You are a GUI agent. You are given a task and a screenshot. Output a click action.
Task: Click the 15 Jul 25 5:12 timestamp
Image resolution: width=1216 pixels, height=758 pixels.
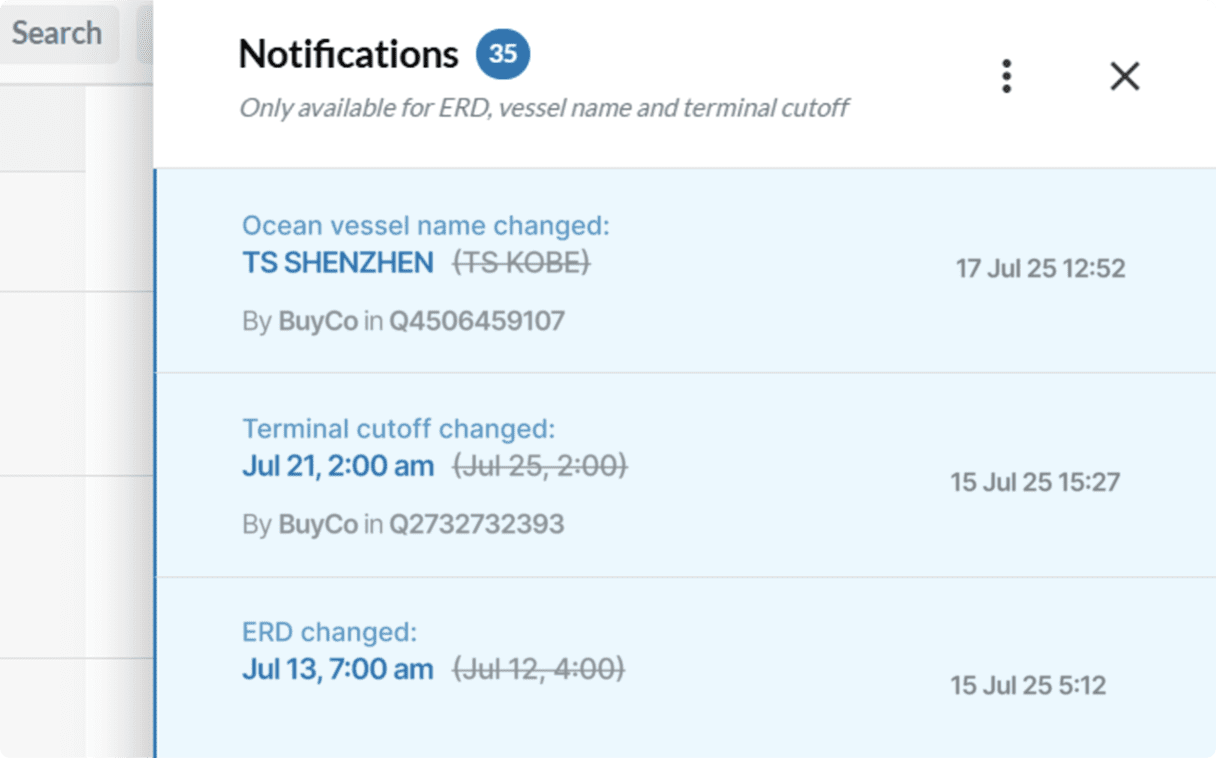pyautogui.click(x=1028, y=685)
